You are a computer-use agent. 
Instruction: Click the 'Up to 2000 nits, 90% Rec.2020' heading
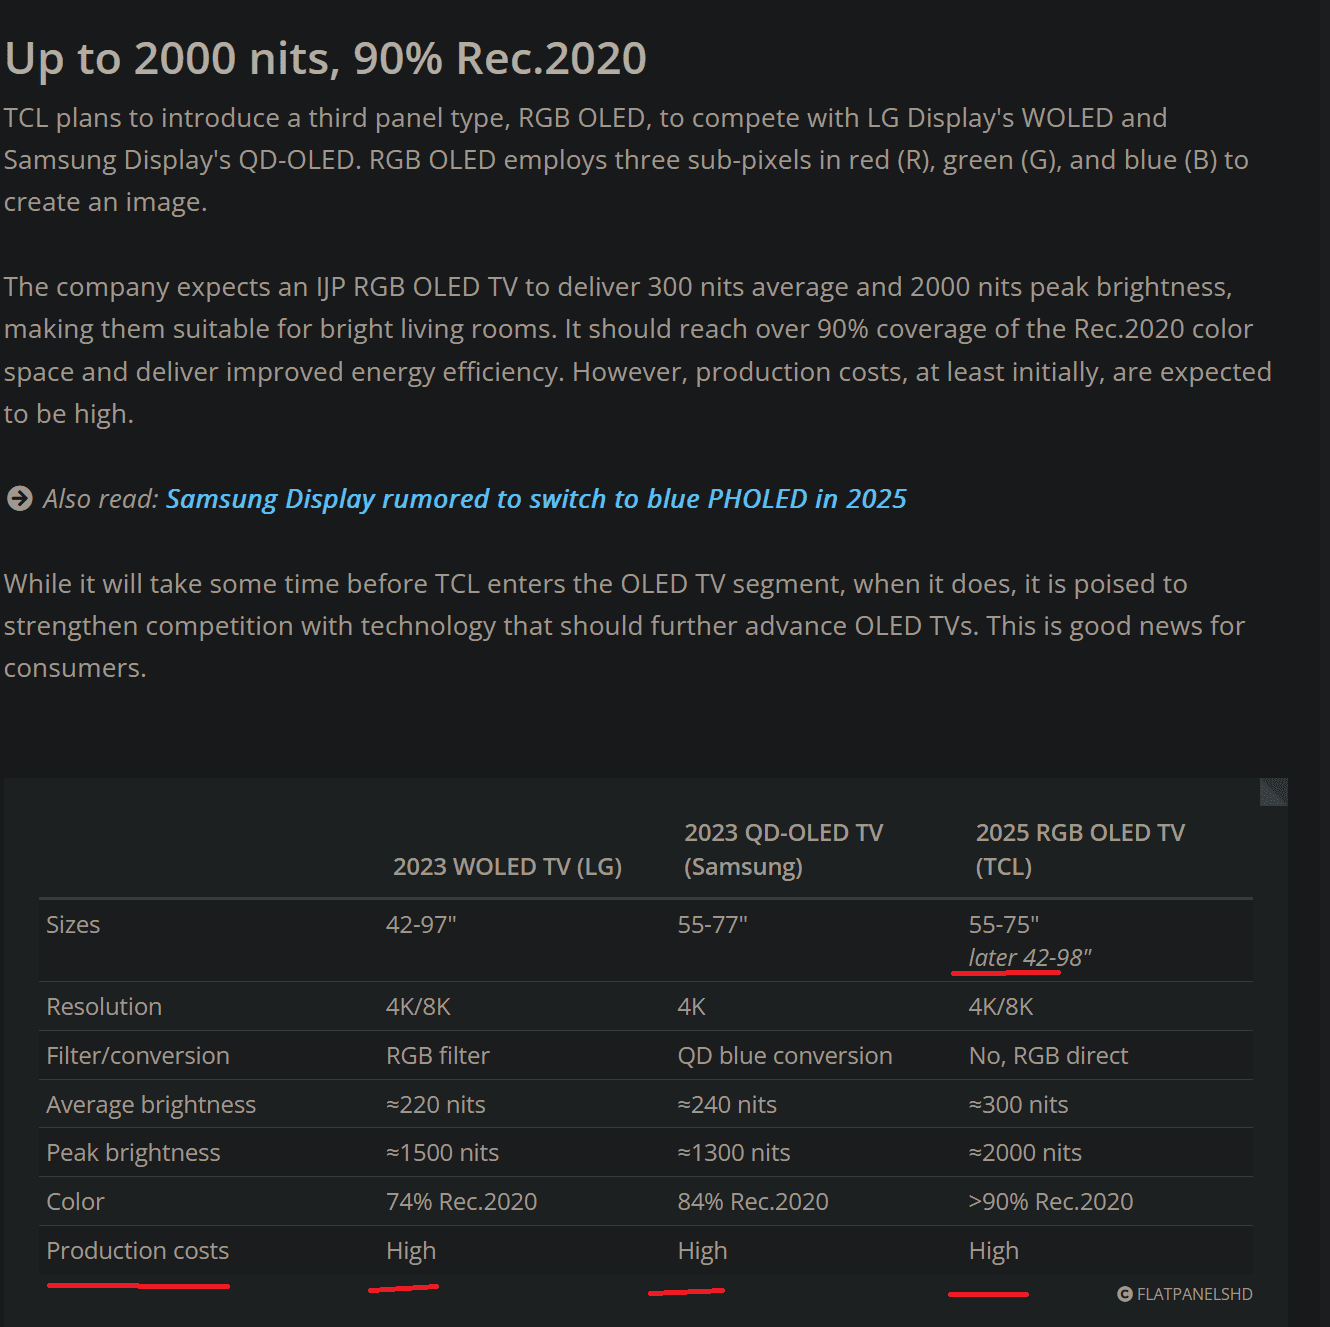[x=326, y=58]
